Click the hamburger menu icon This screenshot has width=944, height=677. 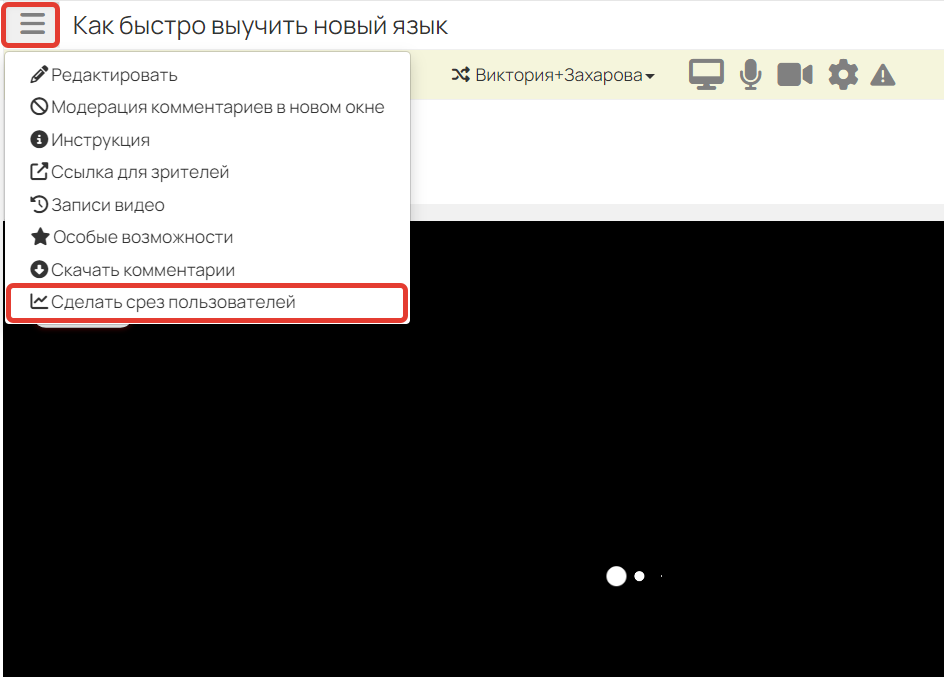31,25
